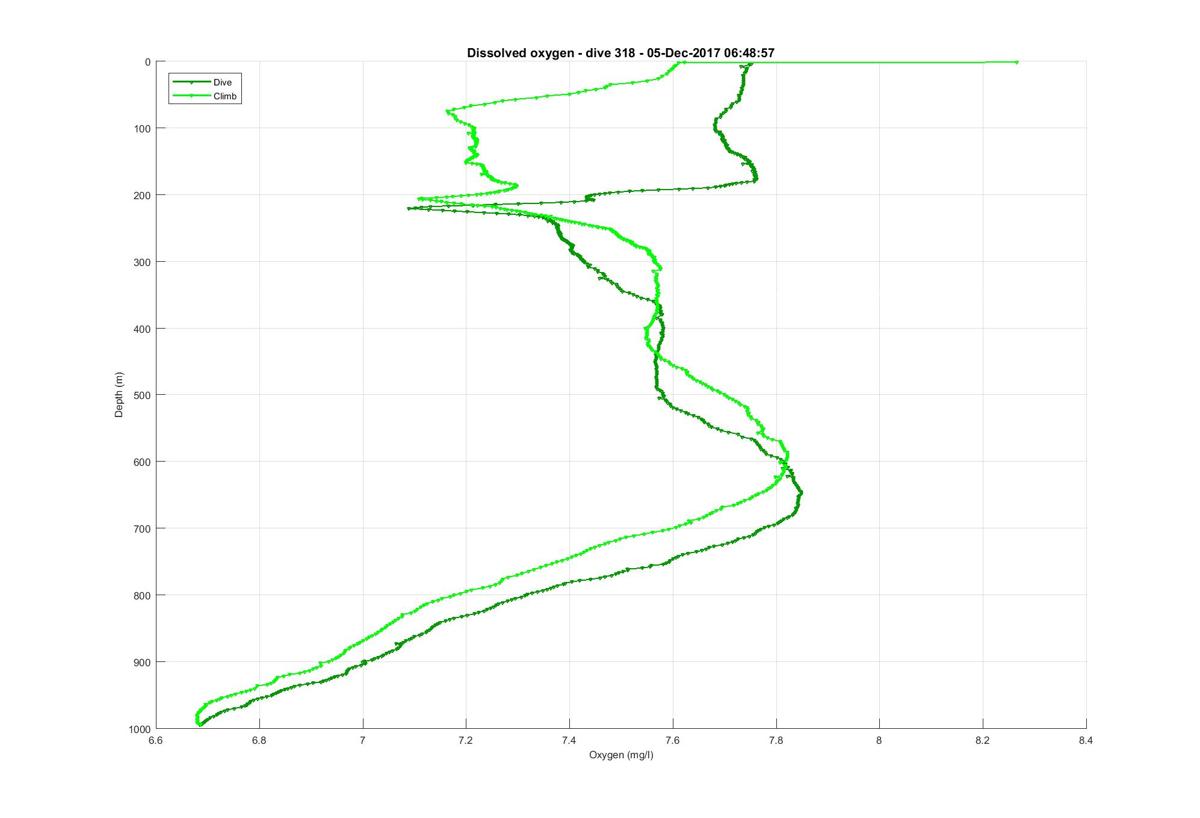Click the y-axis tick label 300
The height and width of the screenshot is (818, 1200).
click(143, 262)
